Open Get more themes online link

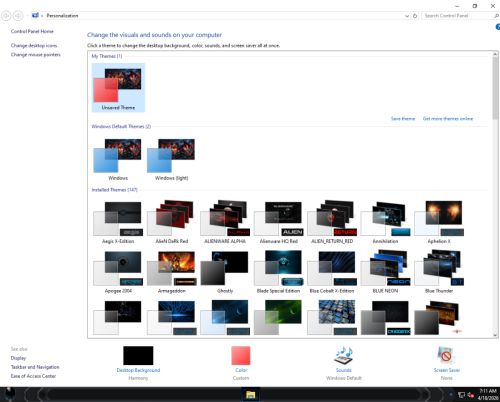[x=448, y=119]
